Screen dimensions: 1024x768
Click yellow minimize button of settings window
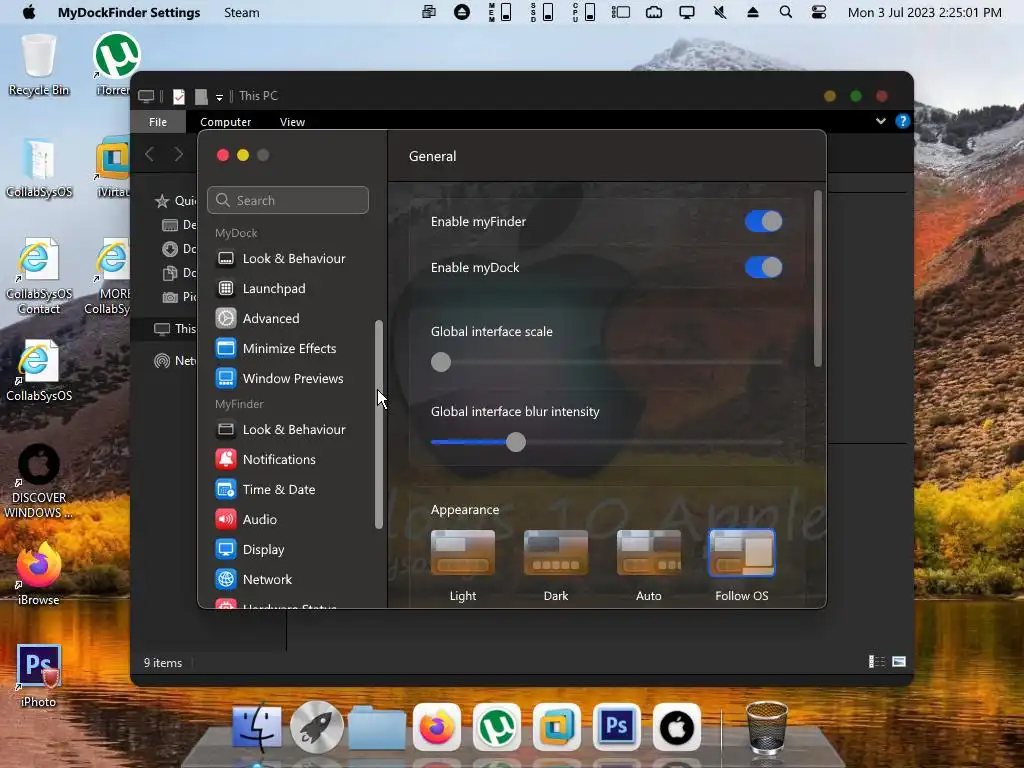pyautogui.click(x=243, y=155)
